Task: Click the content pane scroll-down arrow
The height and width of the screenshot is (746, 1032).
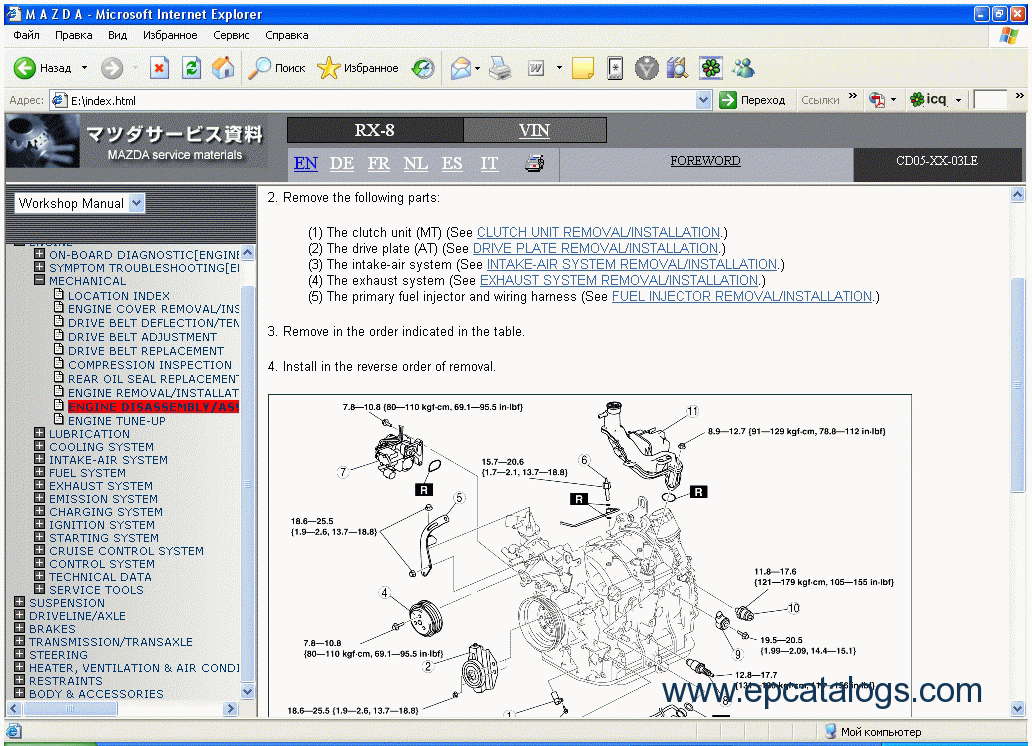Action: click(1018, 708)
